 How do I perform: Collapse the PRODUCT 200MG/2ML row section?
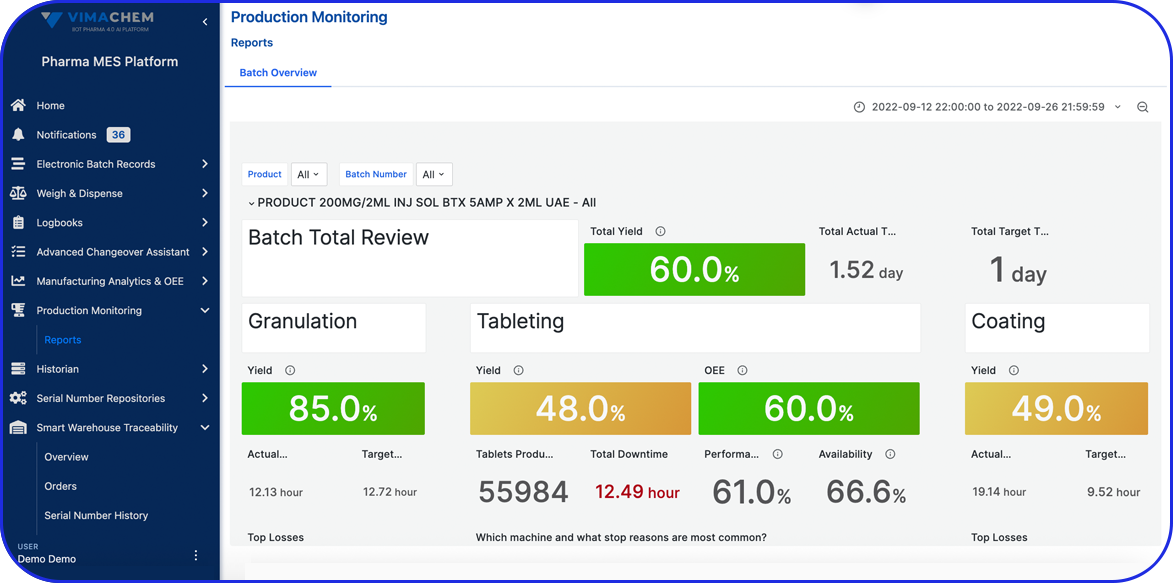[252, 203]
